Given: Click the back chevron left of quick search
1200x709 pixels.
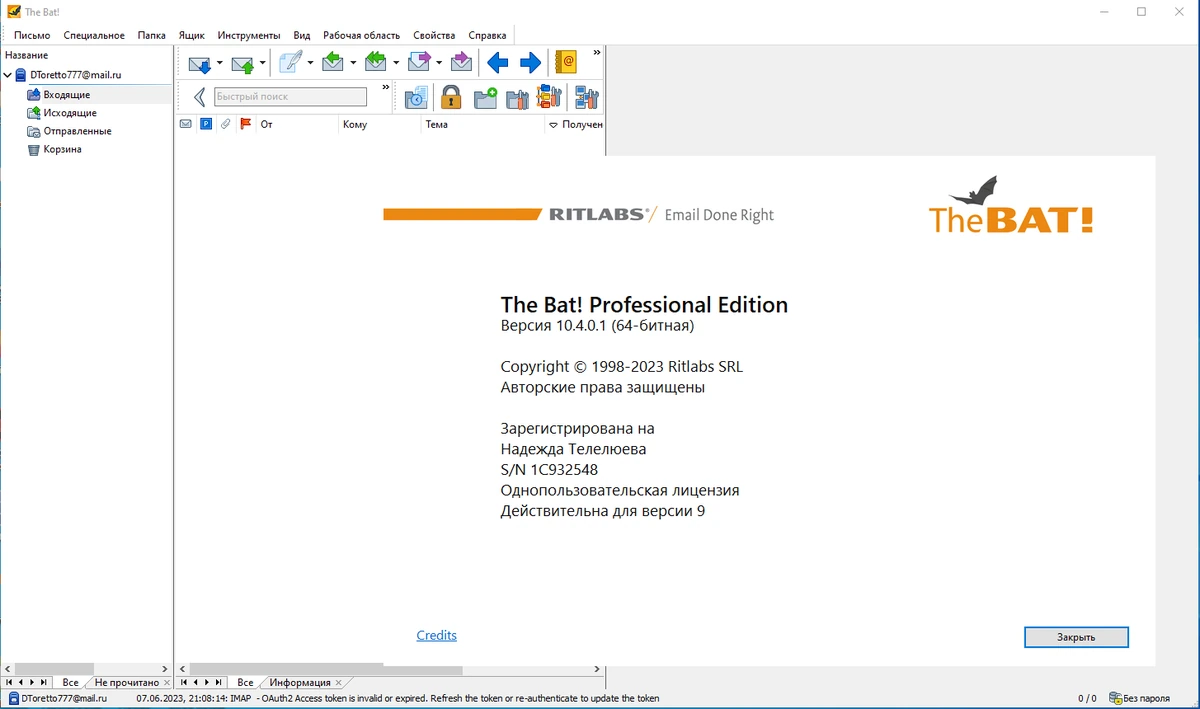Looking at the screenshot, I should 199,97.
